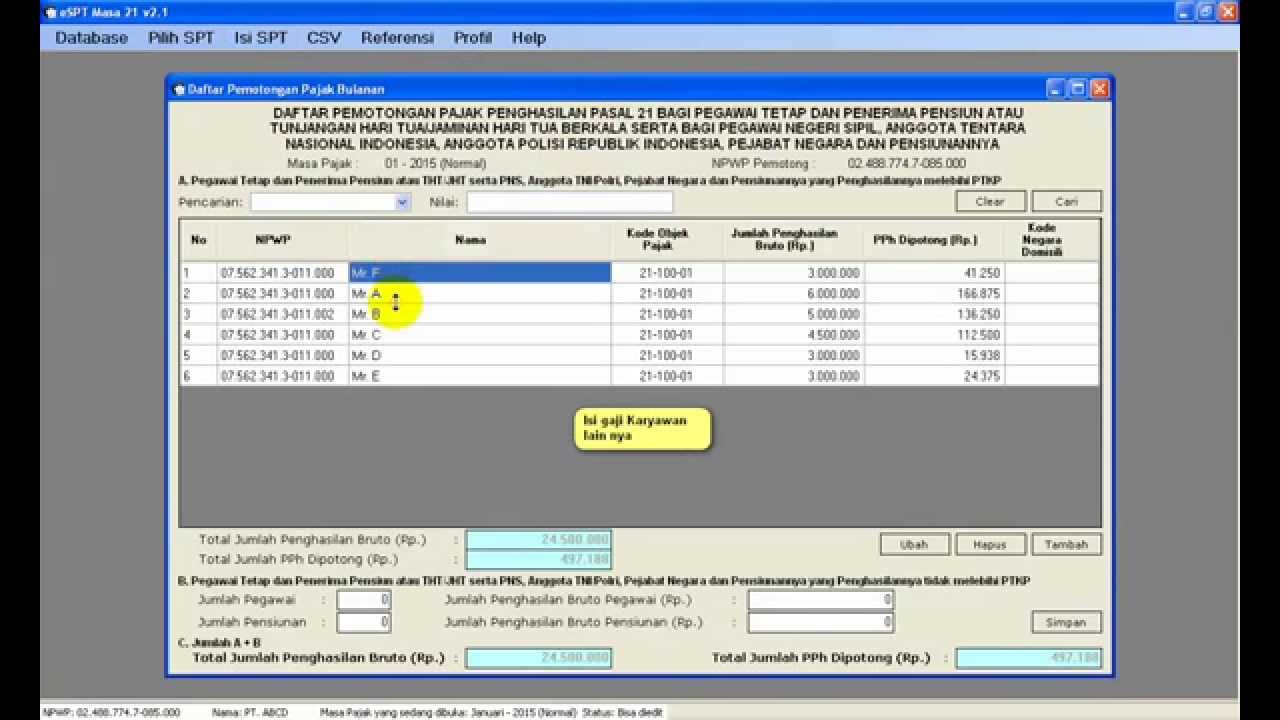Open the Isi SPT menu
Viewport: 1280px width, 720px height.
[260, 38]
